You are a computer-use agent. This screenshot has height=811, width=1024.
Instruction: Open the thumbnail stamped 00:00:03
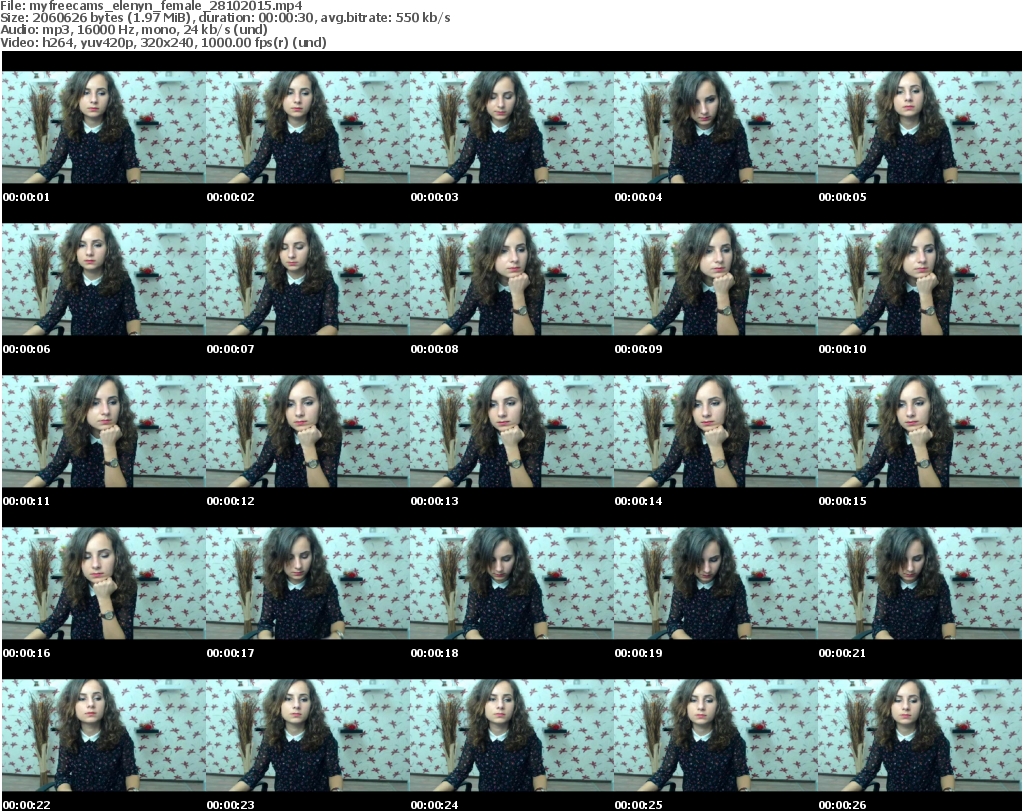point(511,127)
